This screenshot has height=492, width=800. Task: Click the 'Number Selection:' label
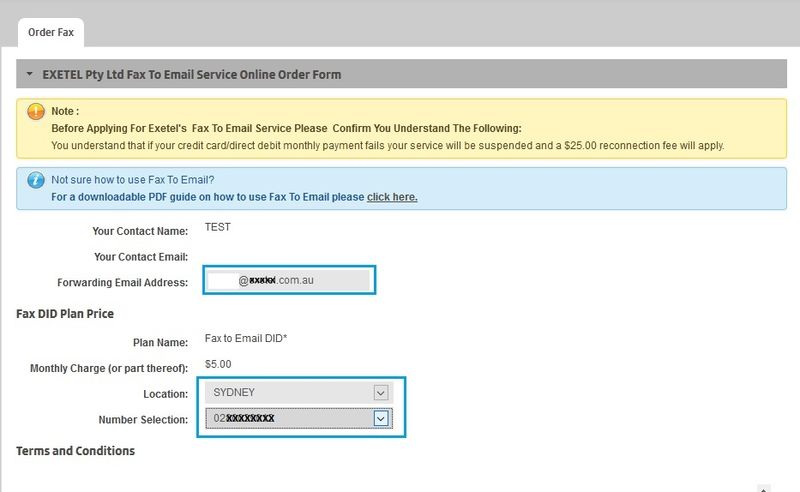(143, 420)
